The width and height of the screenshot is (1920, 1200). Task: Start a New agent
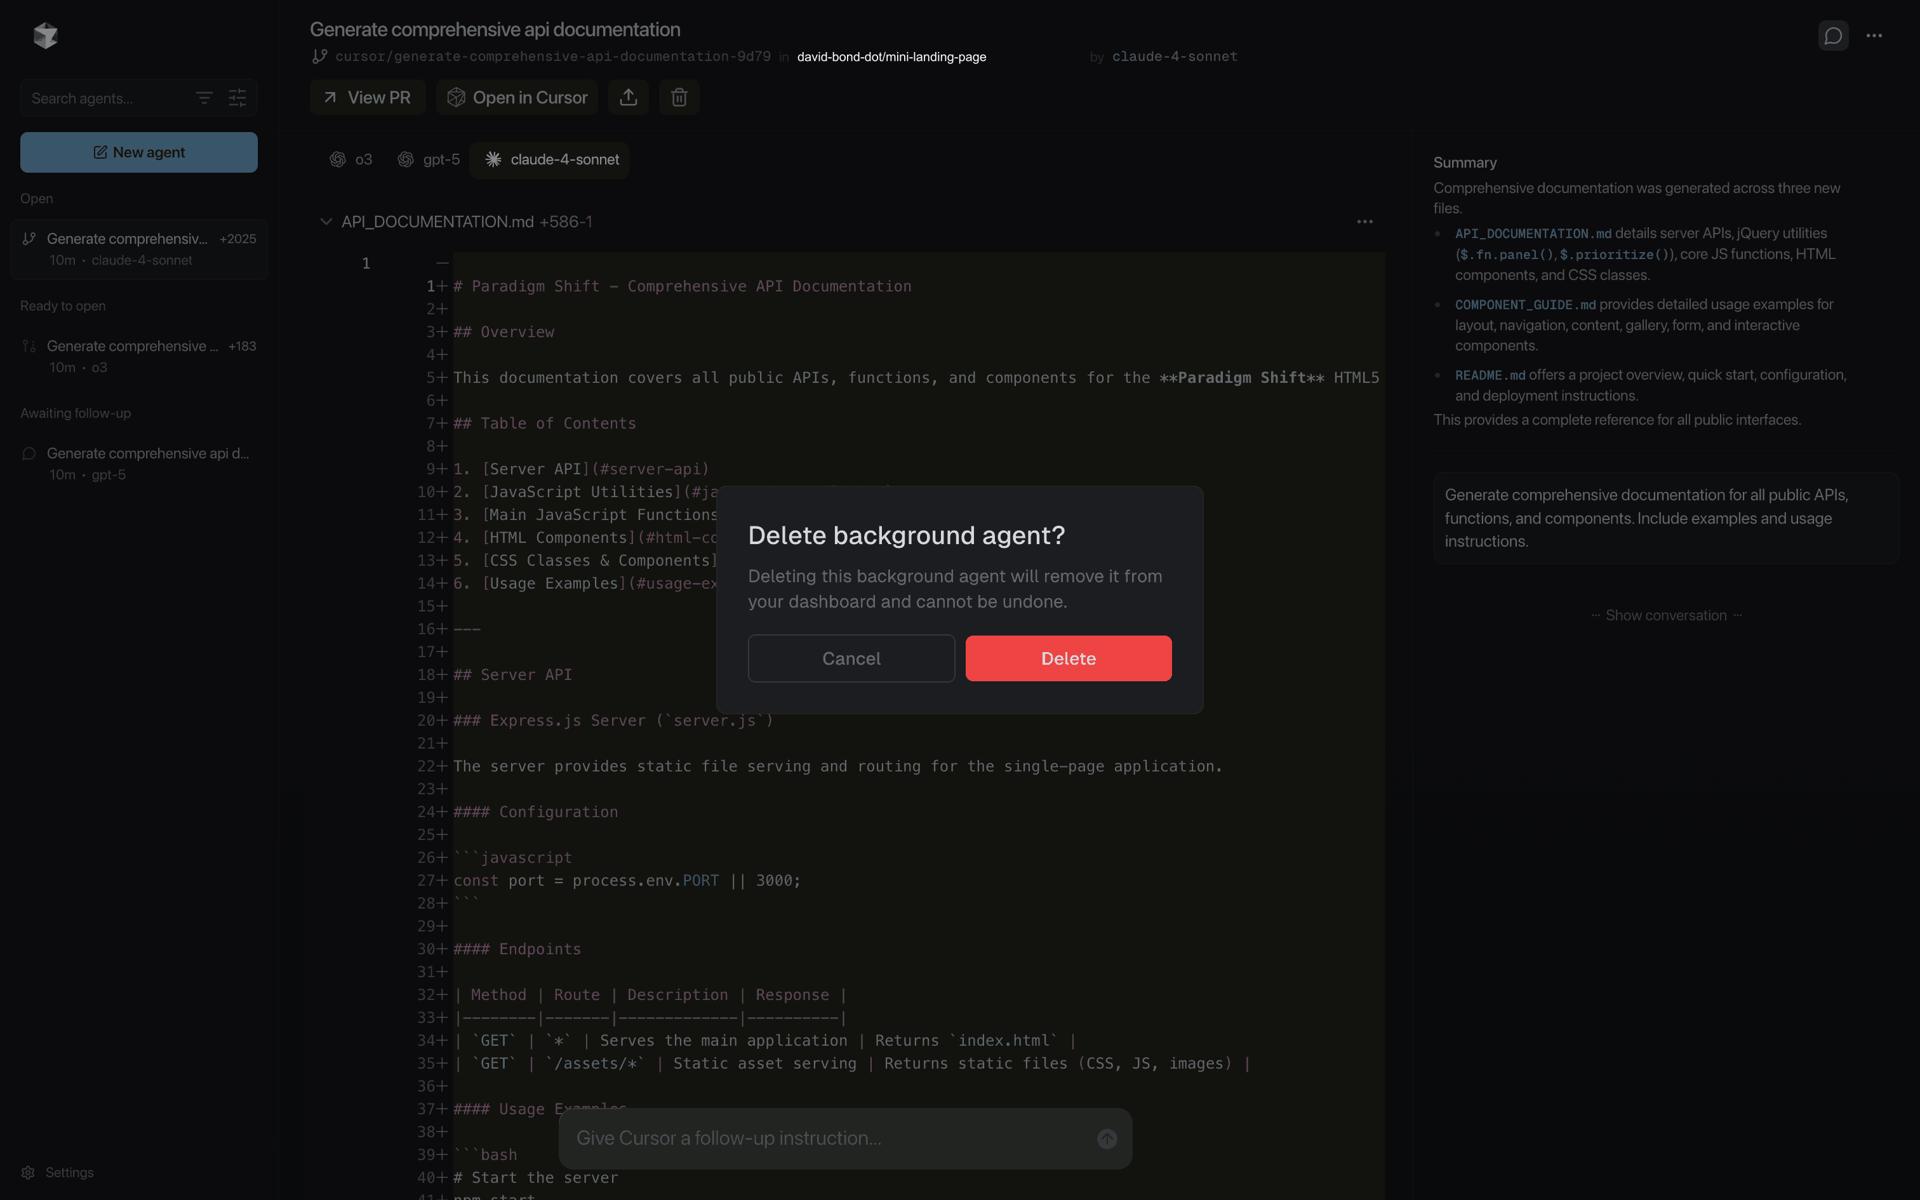[139, 152]
